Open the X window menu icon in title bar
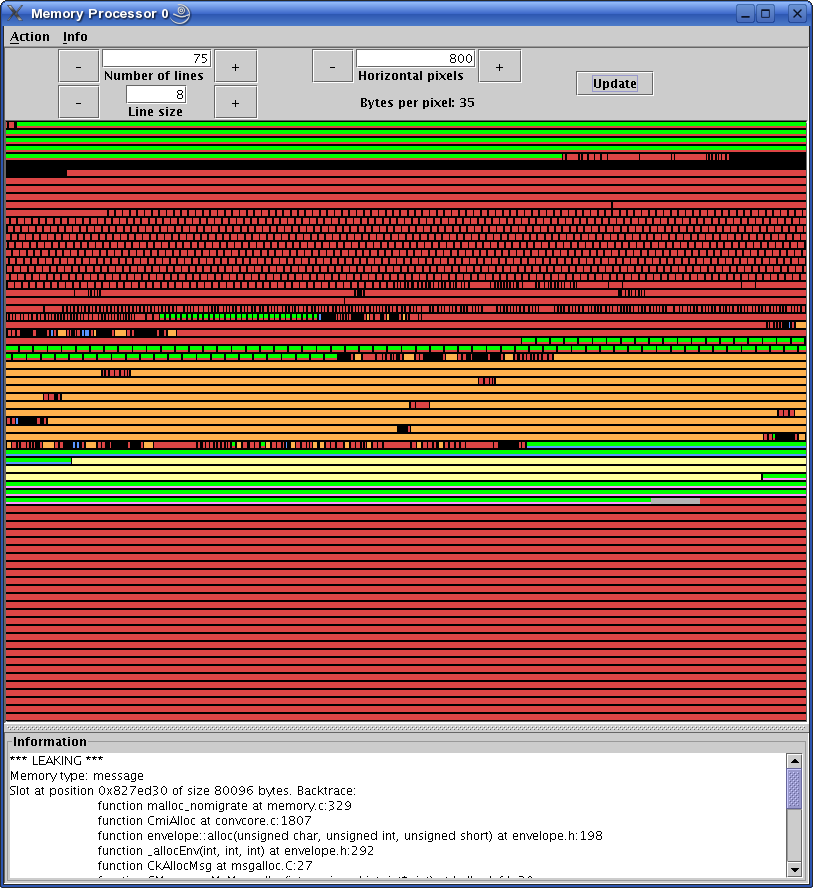 coord(15,13)
